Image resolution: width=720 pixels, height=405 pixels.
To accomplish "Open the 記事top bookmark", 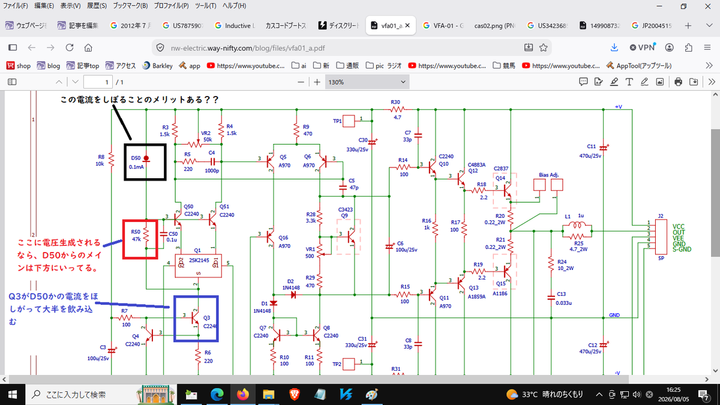I will pyautogui.click(x=83, y=66).
